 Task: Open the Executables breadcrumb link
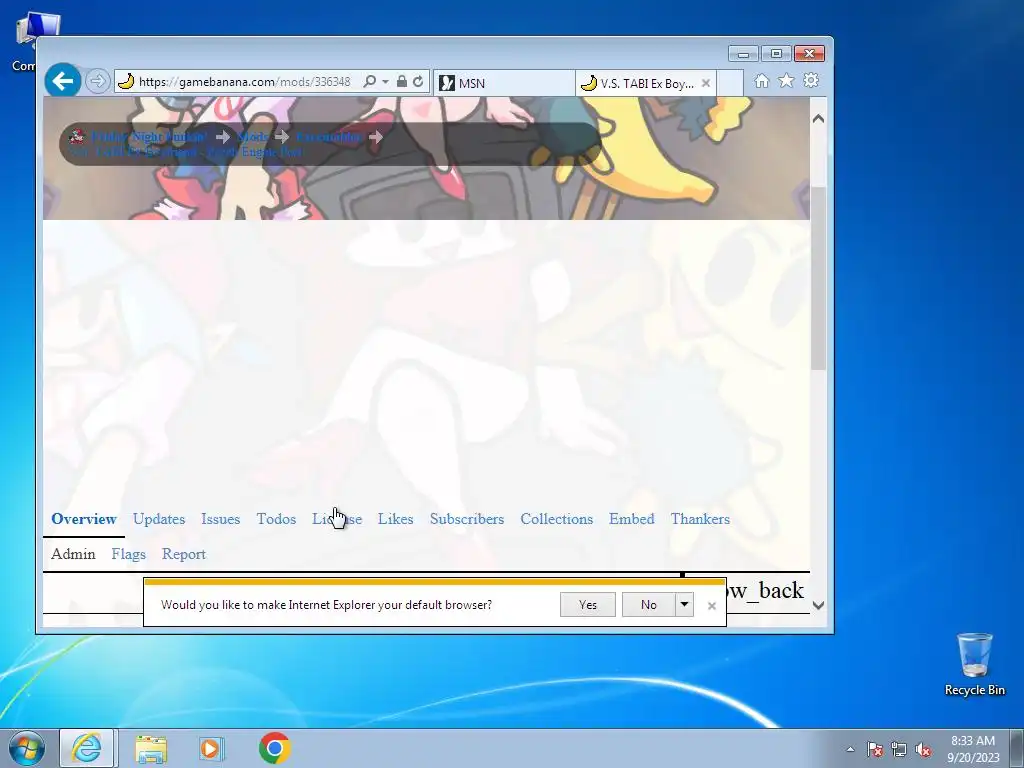point(328,136)
